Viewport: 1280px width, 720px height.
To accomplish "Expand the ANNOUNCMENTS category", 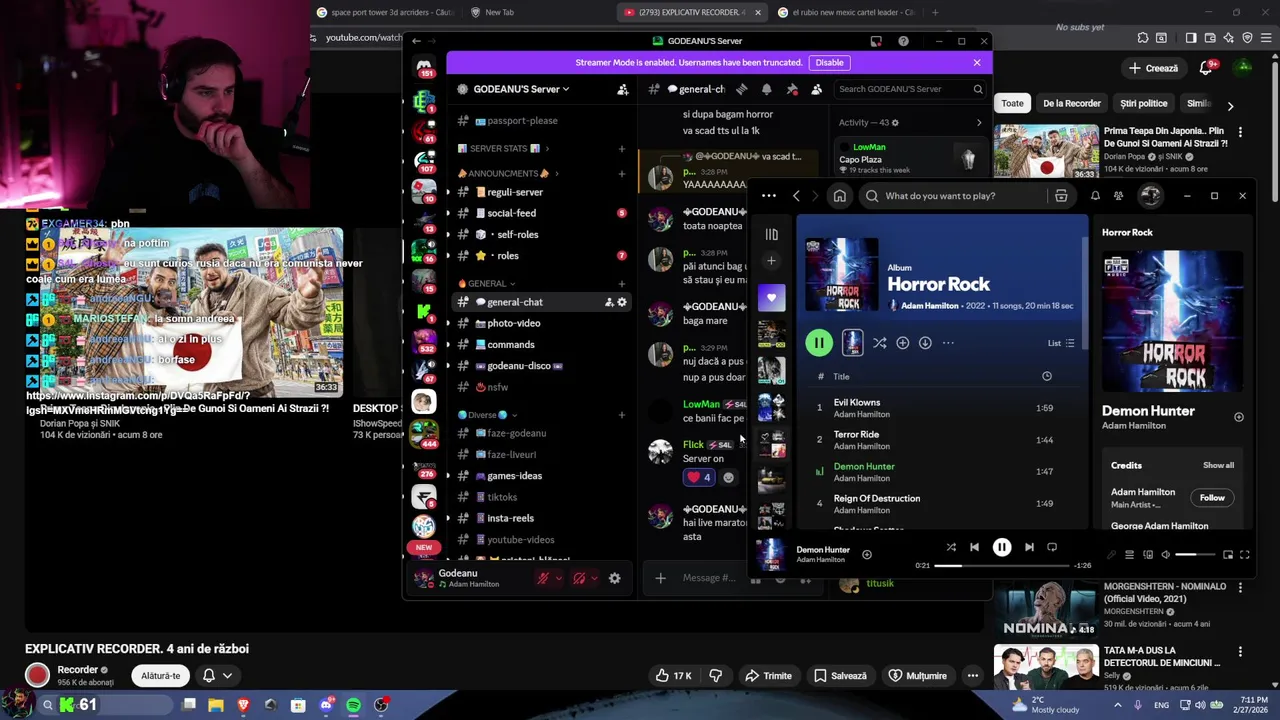I will coord(510,173).
